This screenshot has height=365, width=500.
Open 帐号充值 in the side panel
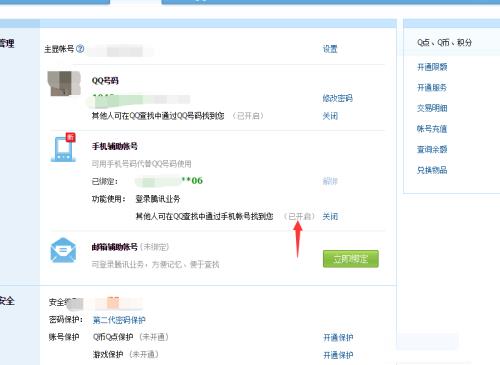click(x=432, y=129)
